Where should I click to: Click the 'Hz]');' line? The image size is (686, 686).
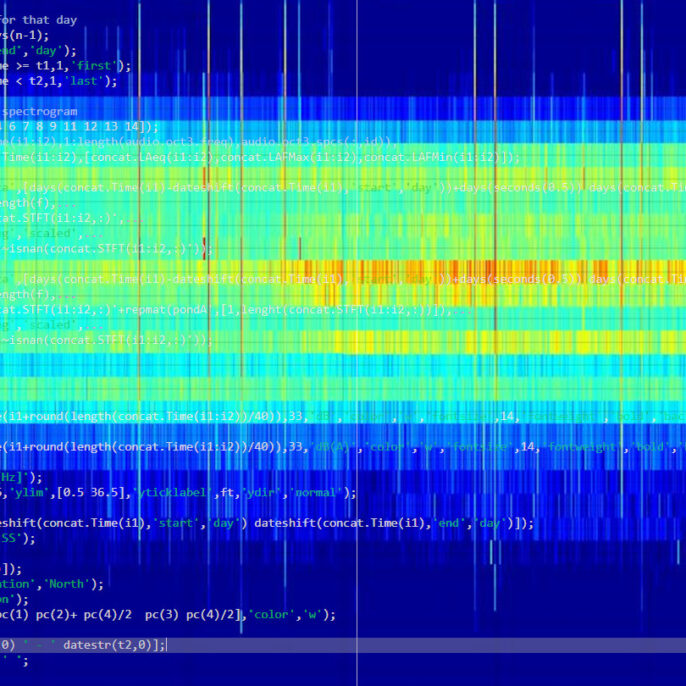[21, 477]
